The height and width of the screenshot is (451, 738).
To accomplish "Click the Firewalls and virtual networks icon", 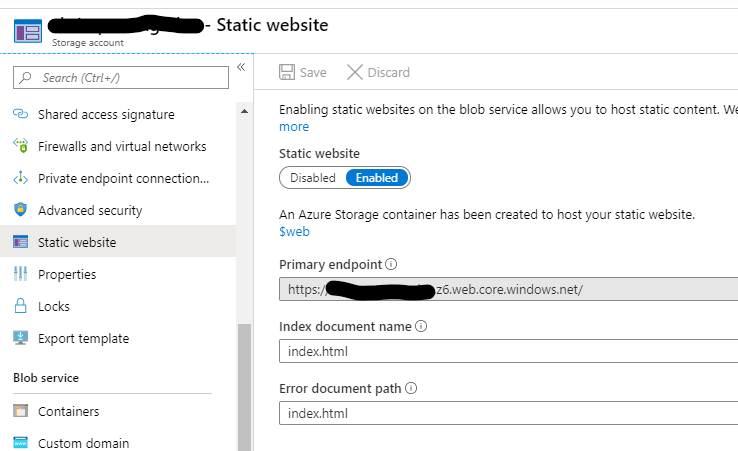I will (x=20, y=146).
